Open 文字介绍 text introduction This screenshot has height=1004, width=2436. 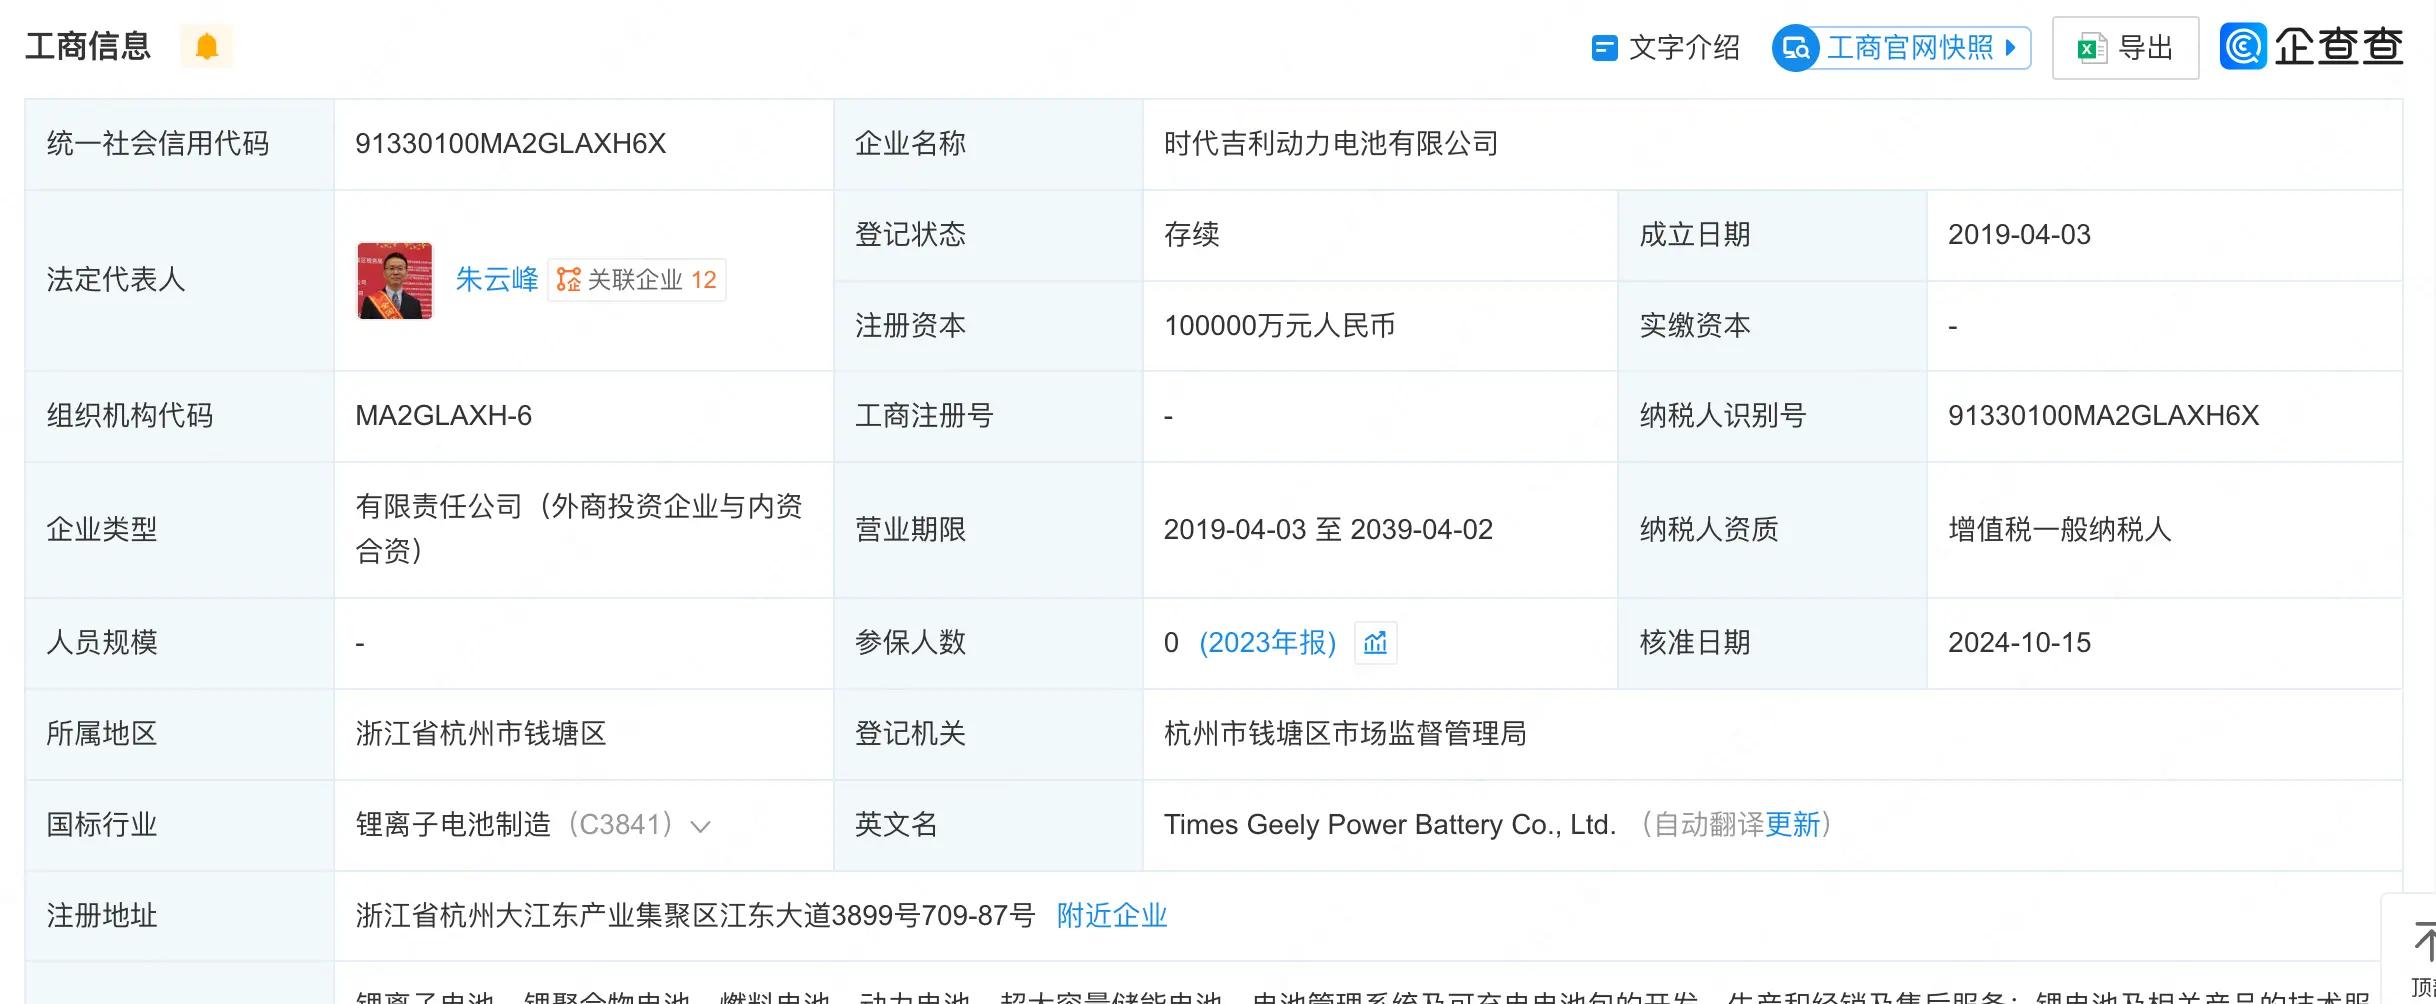point(1666,48)
